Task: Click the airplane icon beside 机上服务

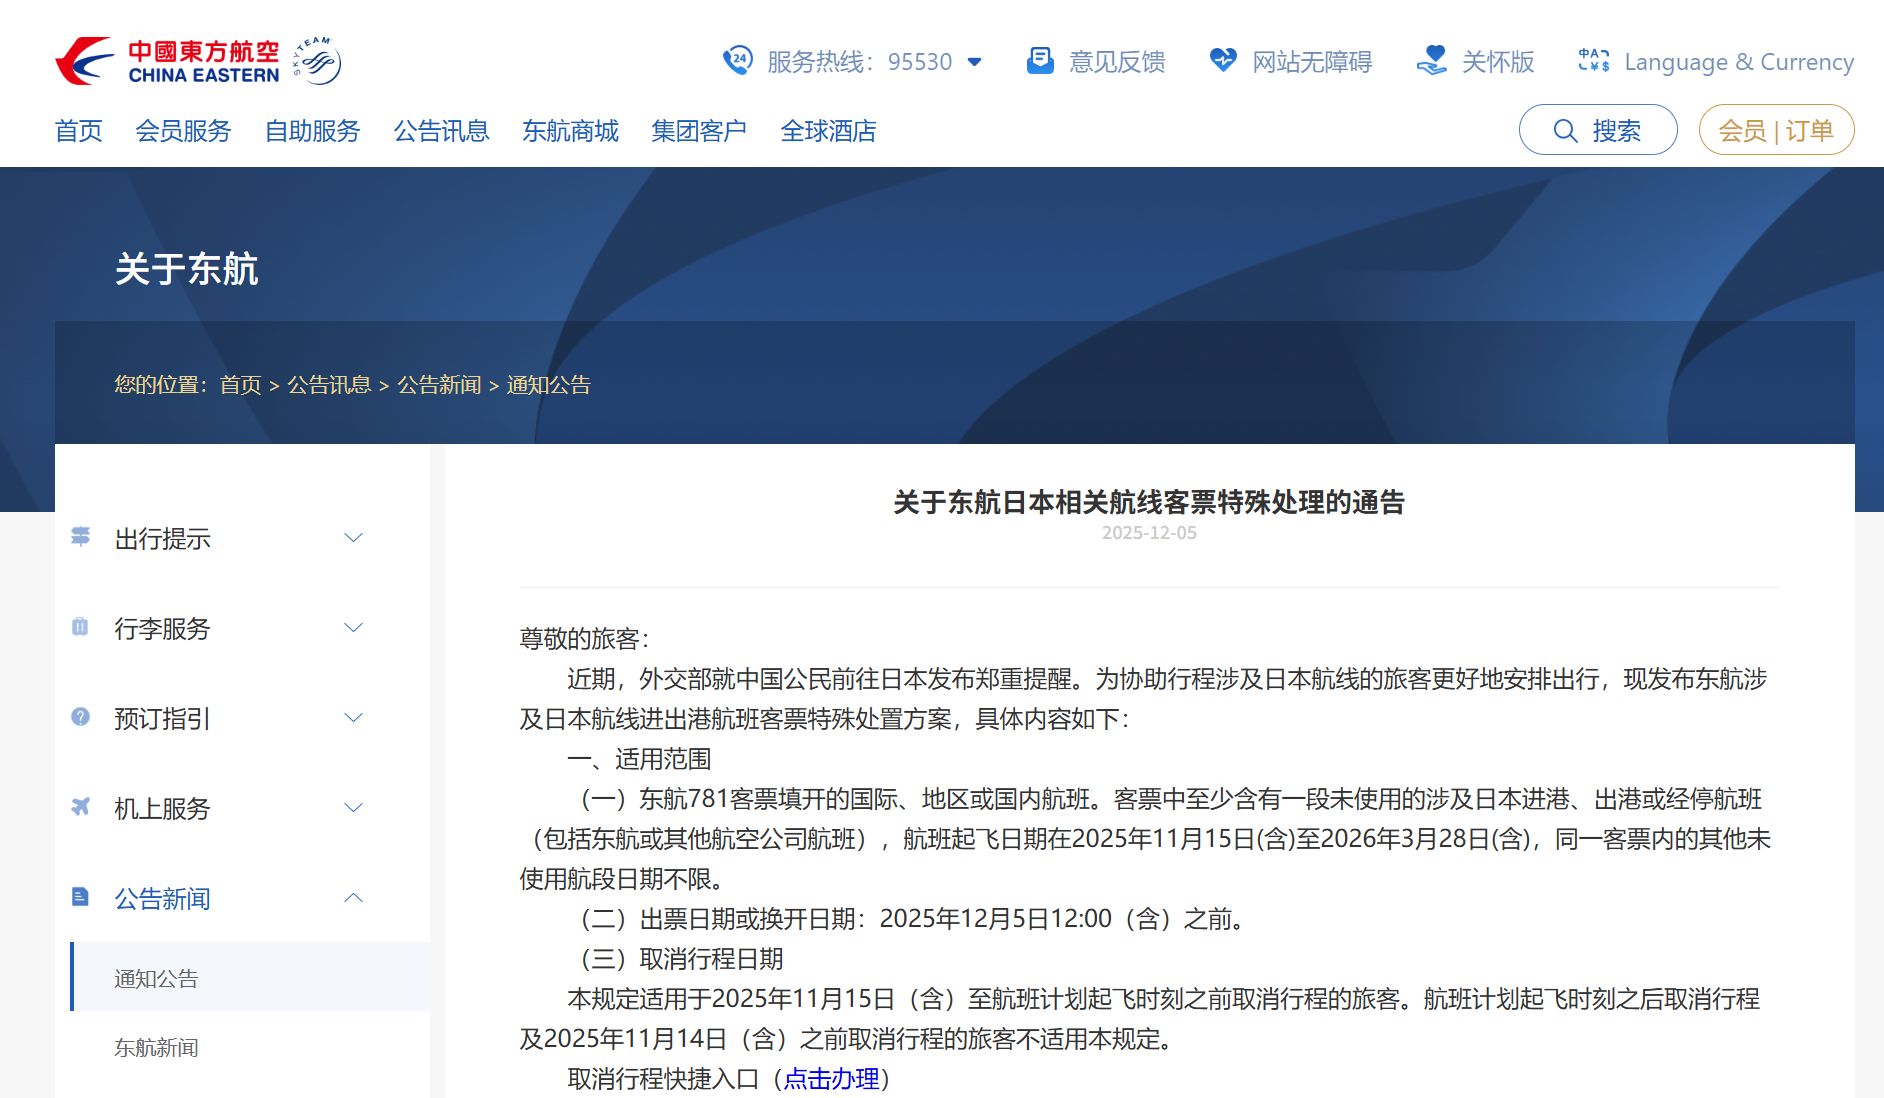Action: tap(81, 807)
